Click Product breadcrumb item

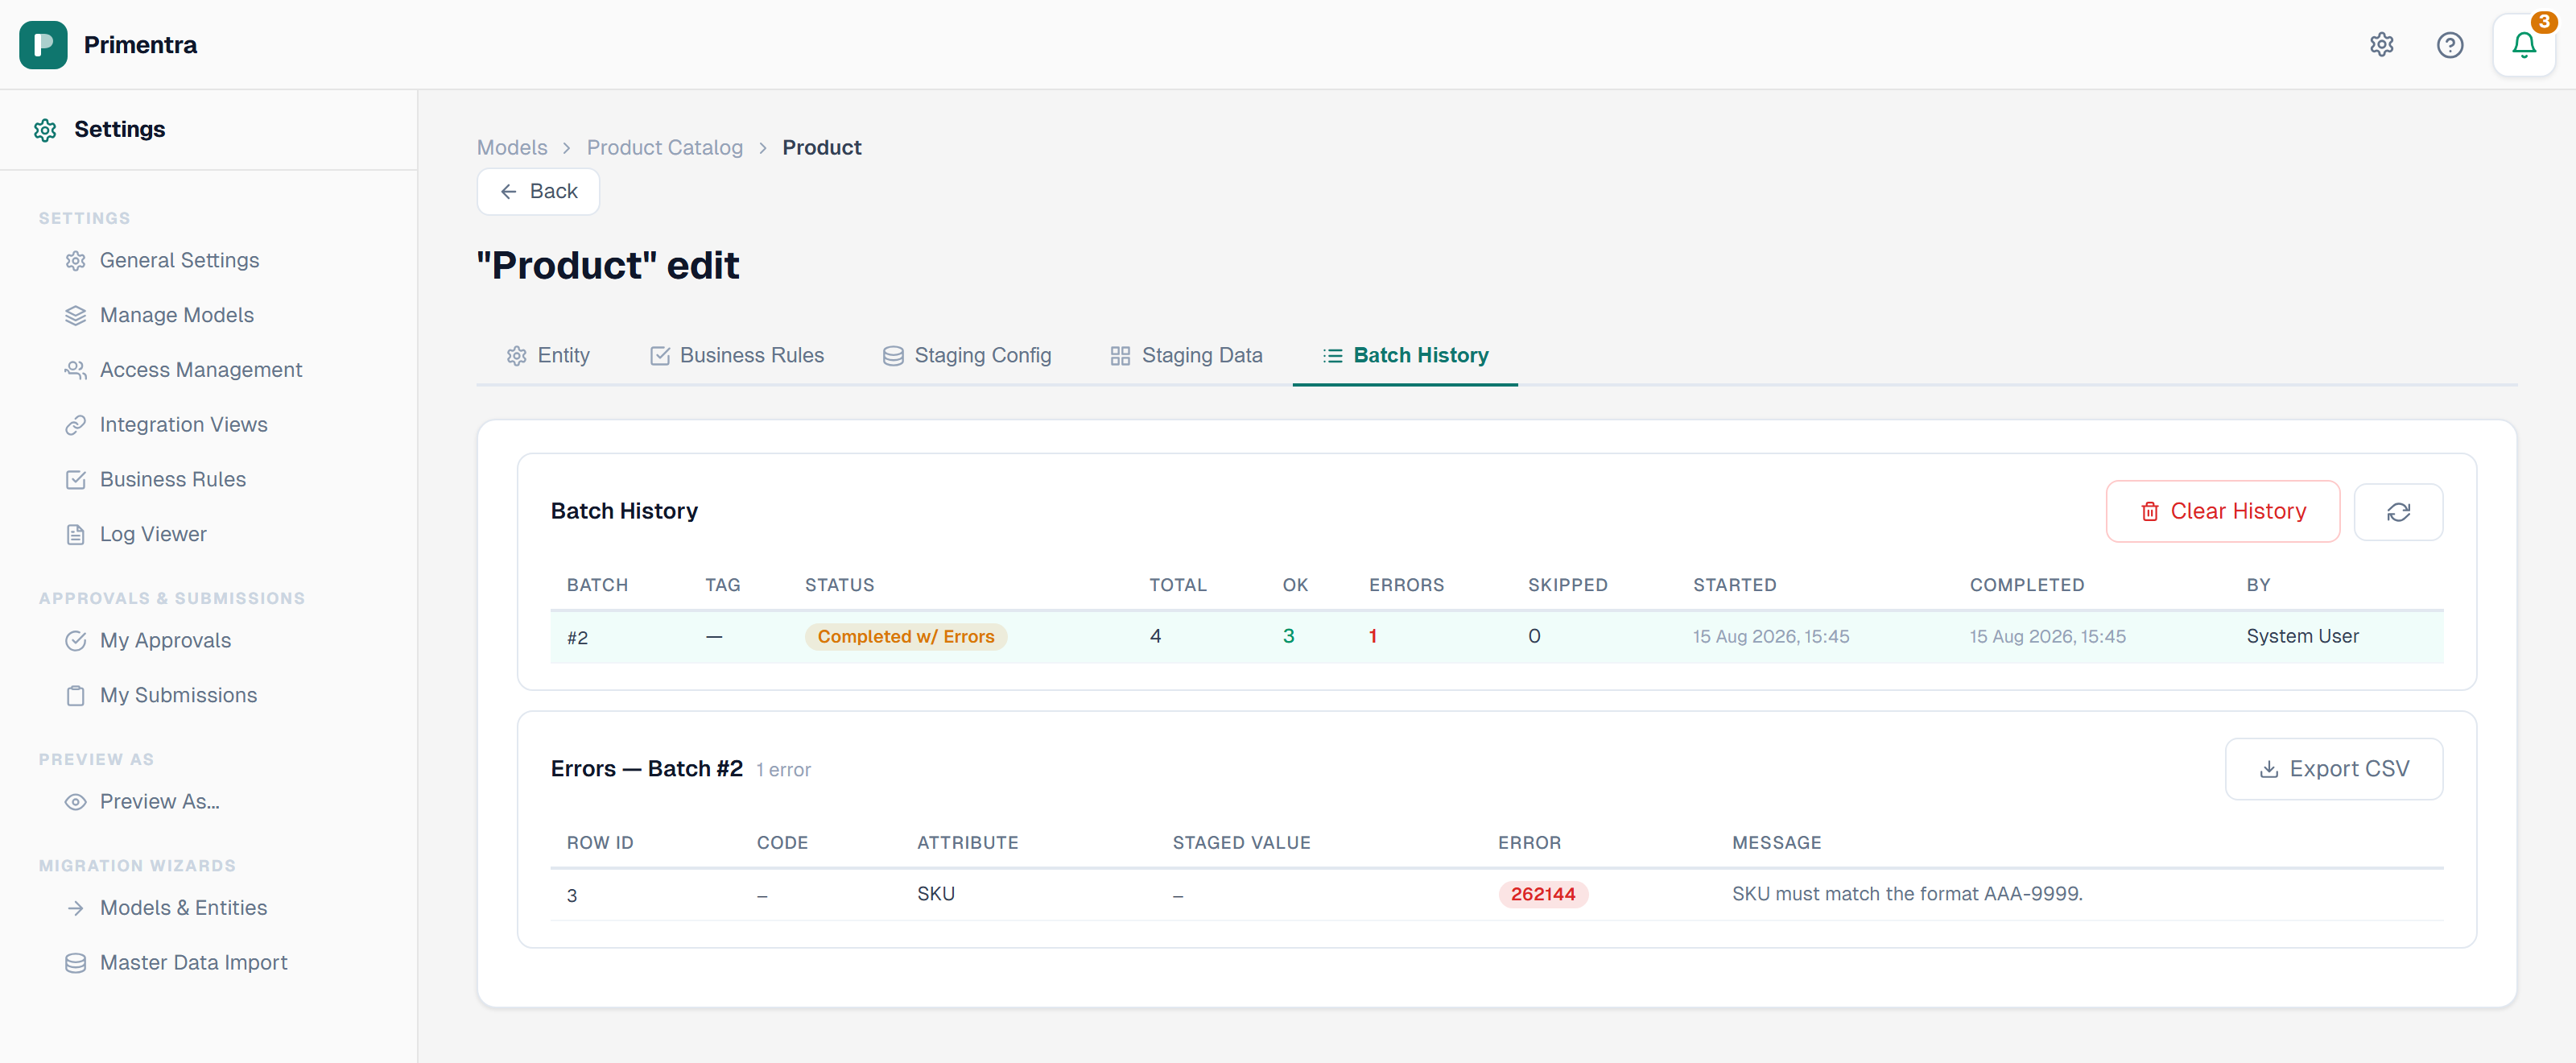point(821,148)
